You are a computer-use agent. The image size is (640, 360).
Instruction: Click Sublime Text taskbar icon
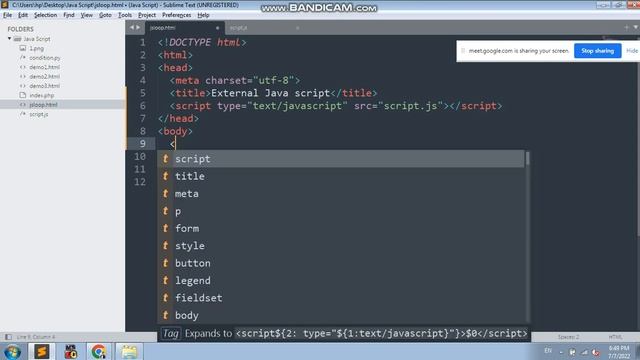coord(42,351)
